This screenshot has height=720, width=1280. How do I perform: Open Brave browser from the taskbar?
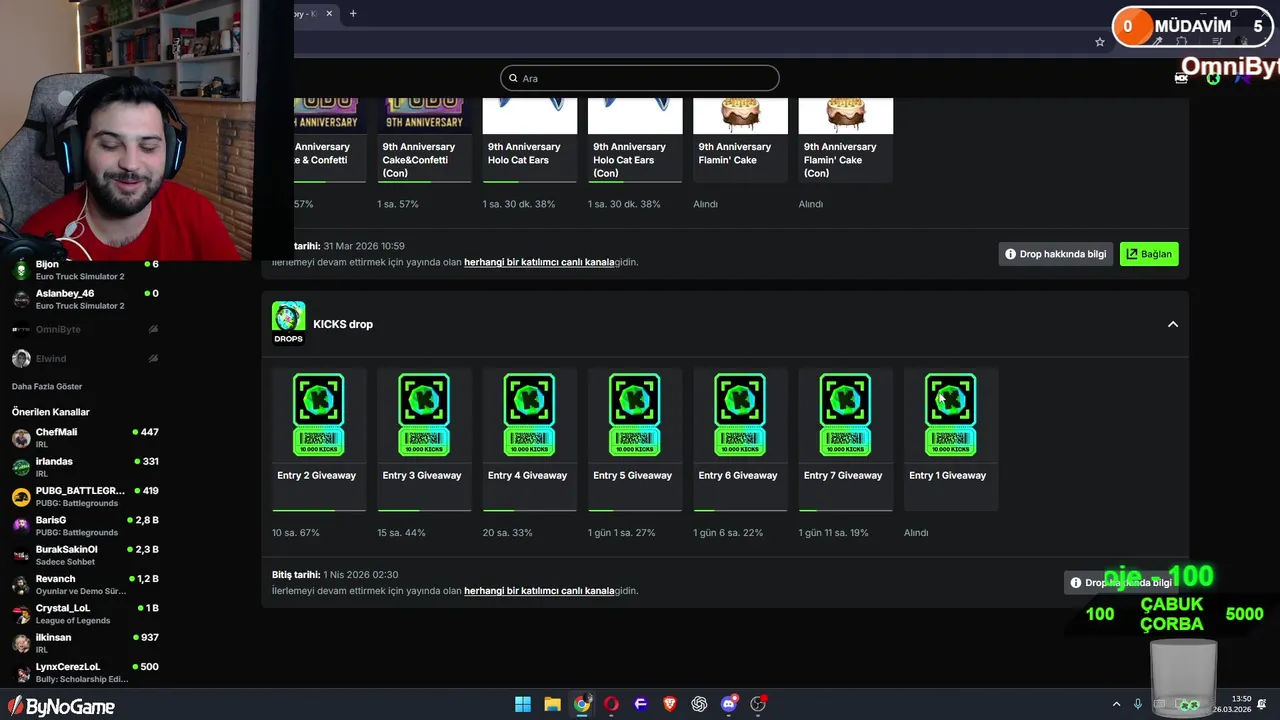coord(670,704)
